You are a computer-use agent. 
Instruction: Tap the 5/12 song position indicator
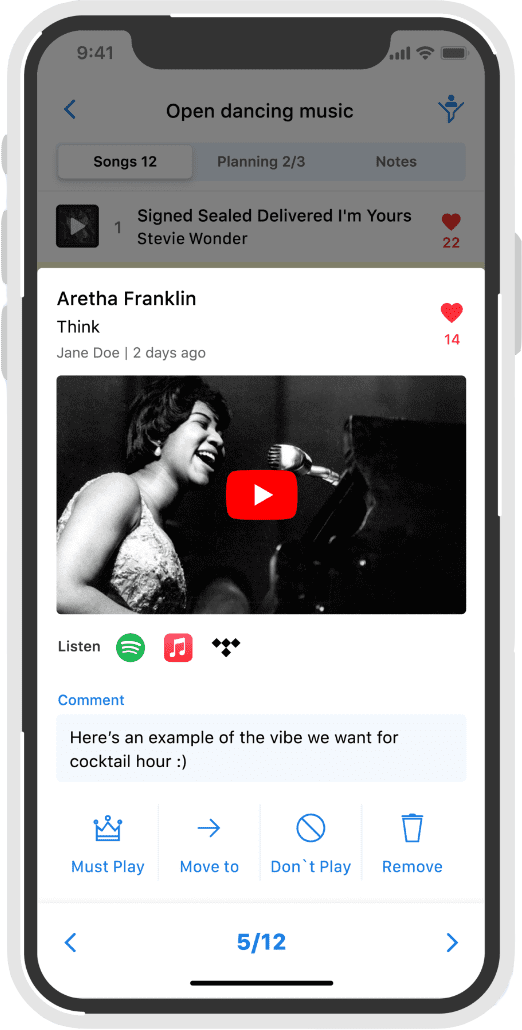coord(261,943)
